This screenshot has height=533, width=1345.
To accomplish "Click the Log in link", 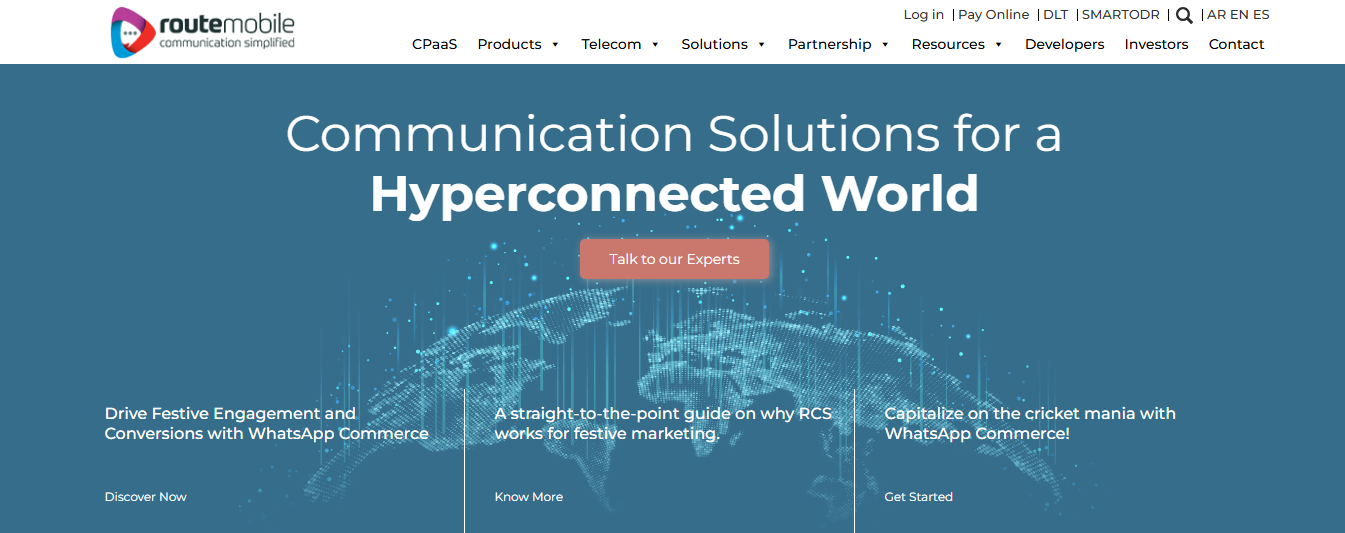I will tap(923, 15).
